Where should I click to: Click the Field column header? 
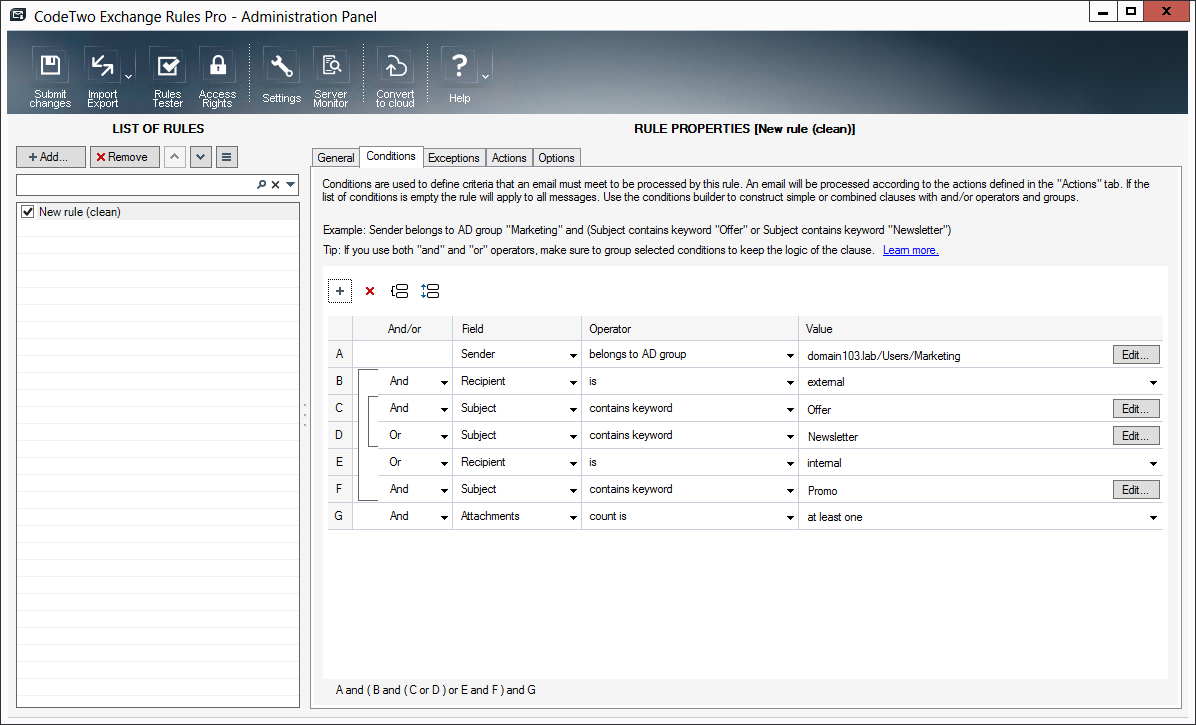pyautogui.click(x=516, y=329)
